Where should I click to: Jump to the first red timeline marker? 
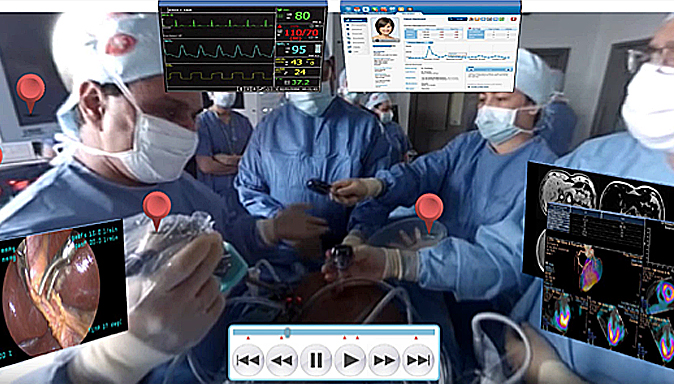pyautogui.click(x=248, y=338)
